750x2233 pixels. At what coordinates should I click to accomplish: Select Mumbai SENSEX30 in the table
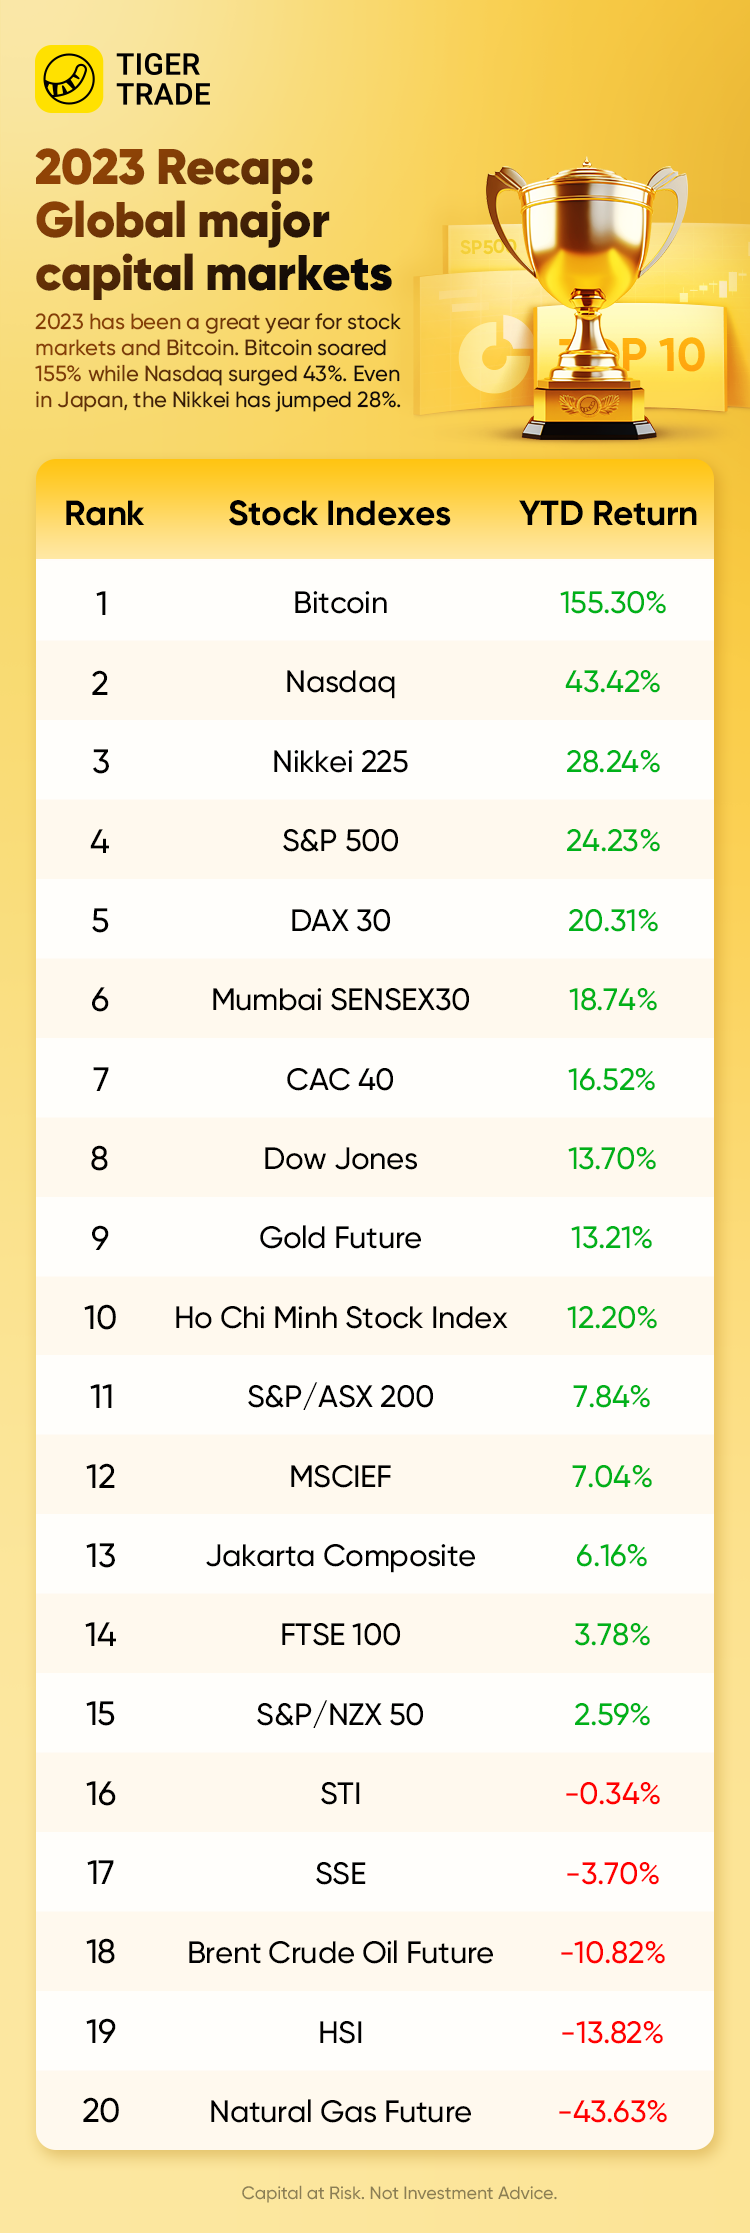click(340, 1000)
